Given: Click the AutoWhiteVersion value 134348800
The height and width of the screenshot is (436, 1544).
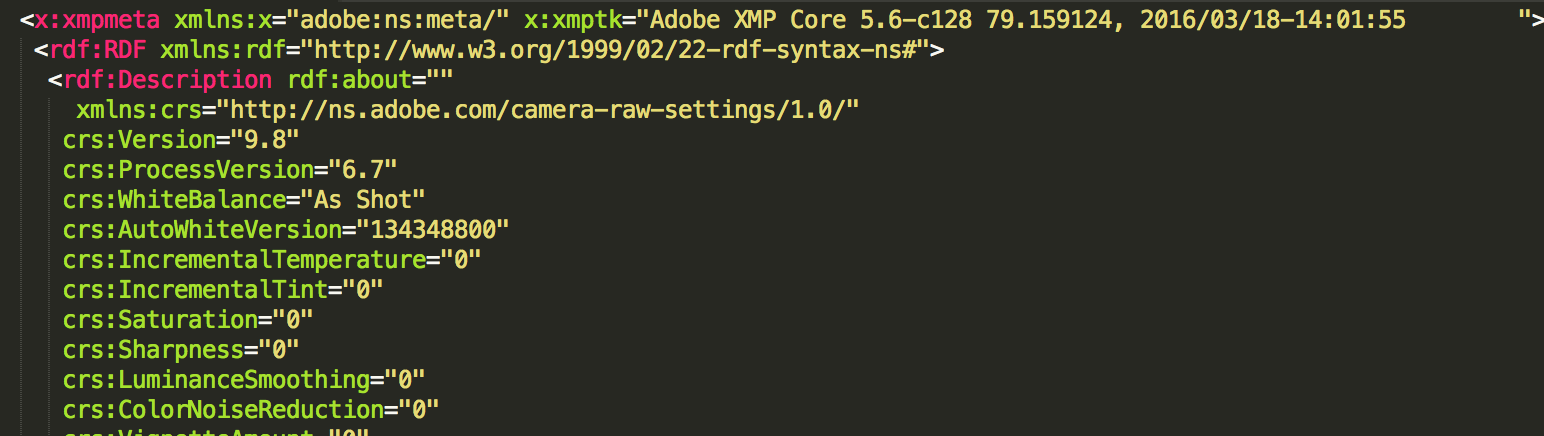Looking at the screenshot, I should coord(434,229).
